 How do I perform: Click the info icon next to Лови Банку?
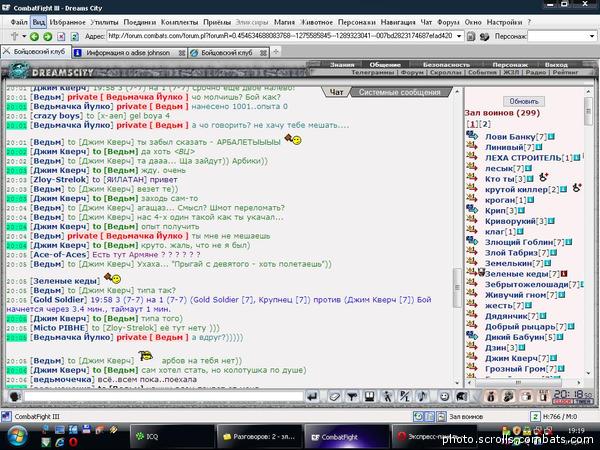point(551,137)
